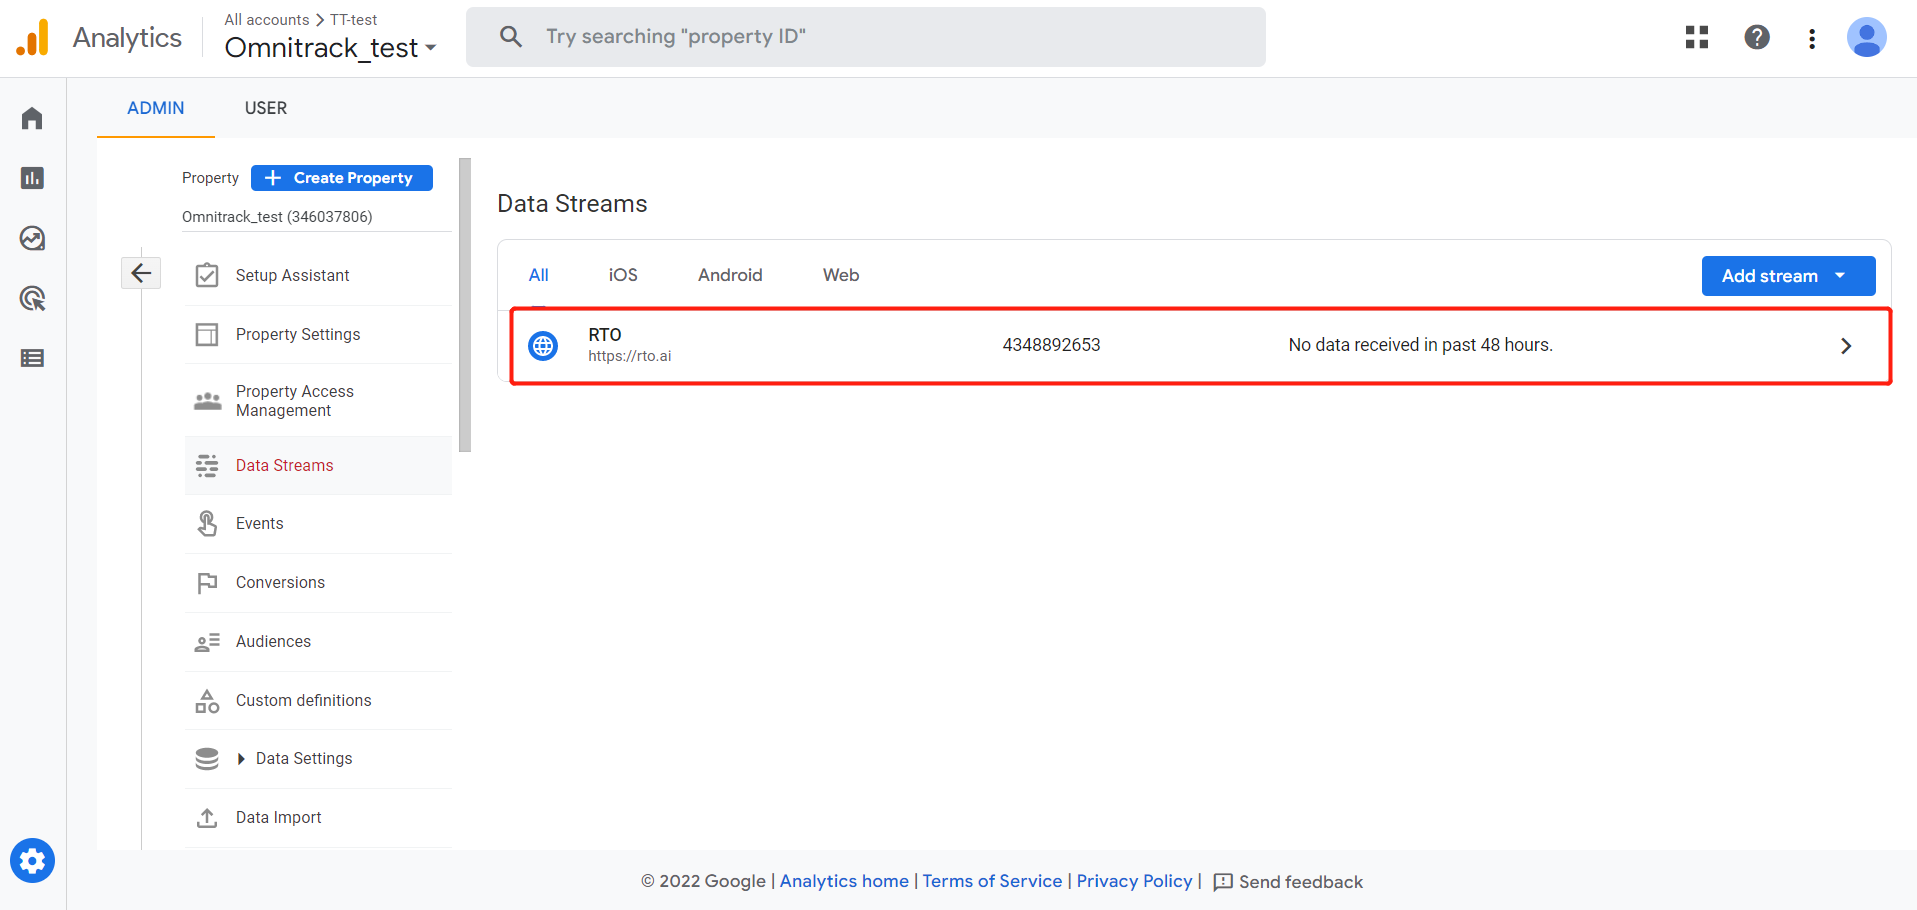Open the Events menu item
This screenshot has height=910, width=1917.
(319, 523)
